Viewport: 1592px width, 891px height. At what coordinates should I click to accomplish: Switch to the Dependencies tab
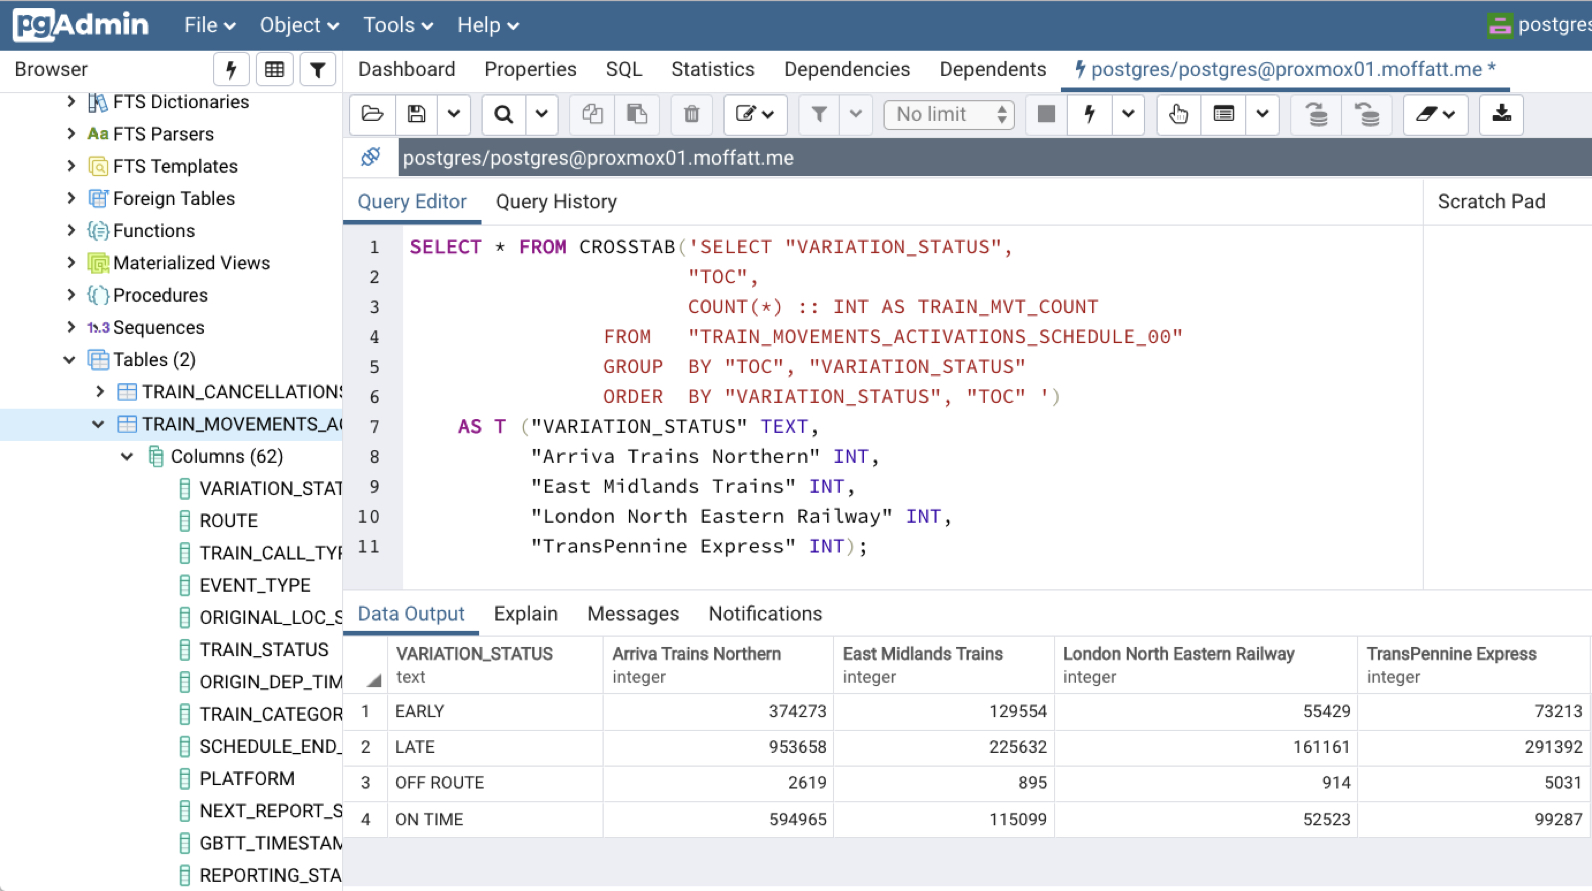847,69
